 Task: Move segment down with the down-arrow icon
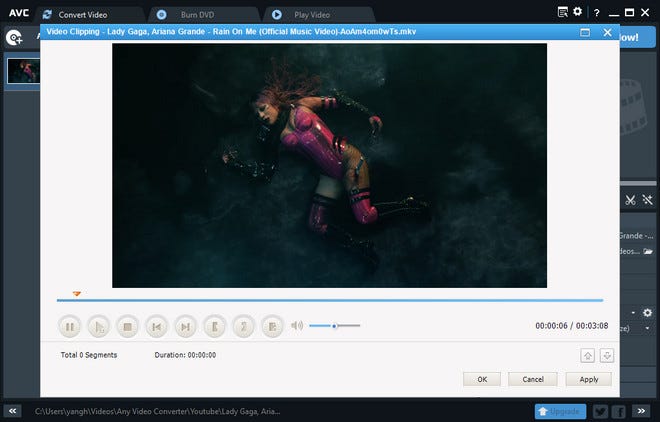coord(607,356)
